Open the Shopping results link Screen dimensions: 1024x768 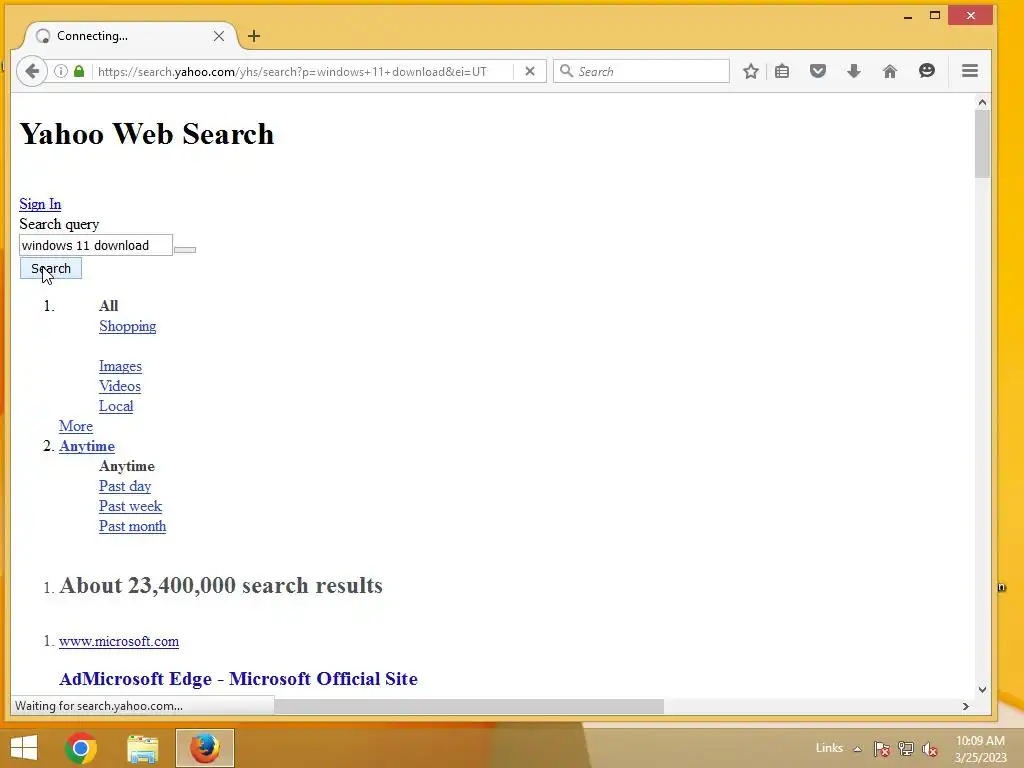127,327
